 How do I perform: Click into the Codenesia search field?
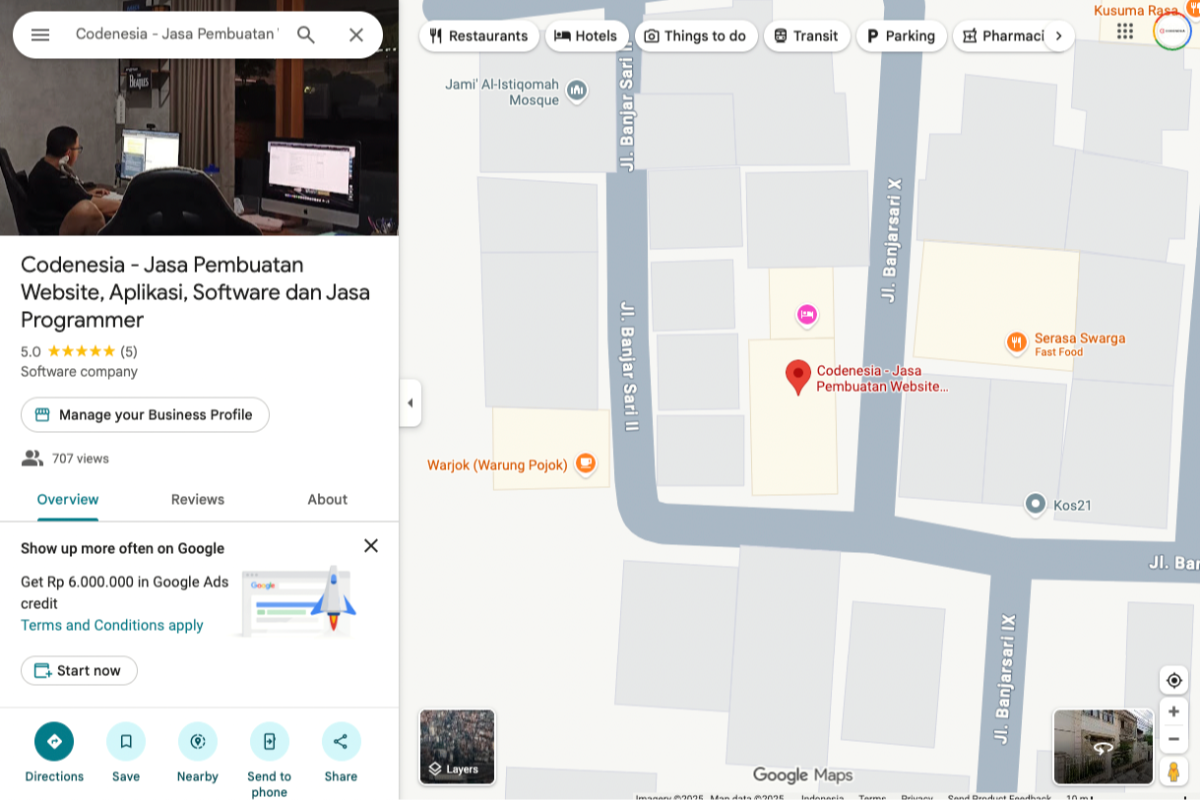177,35
